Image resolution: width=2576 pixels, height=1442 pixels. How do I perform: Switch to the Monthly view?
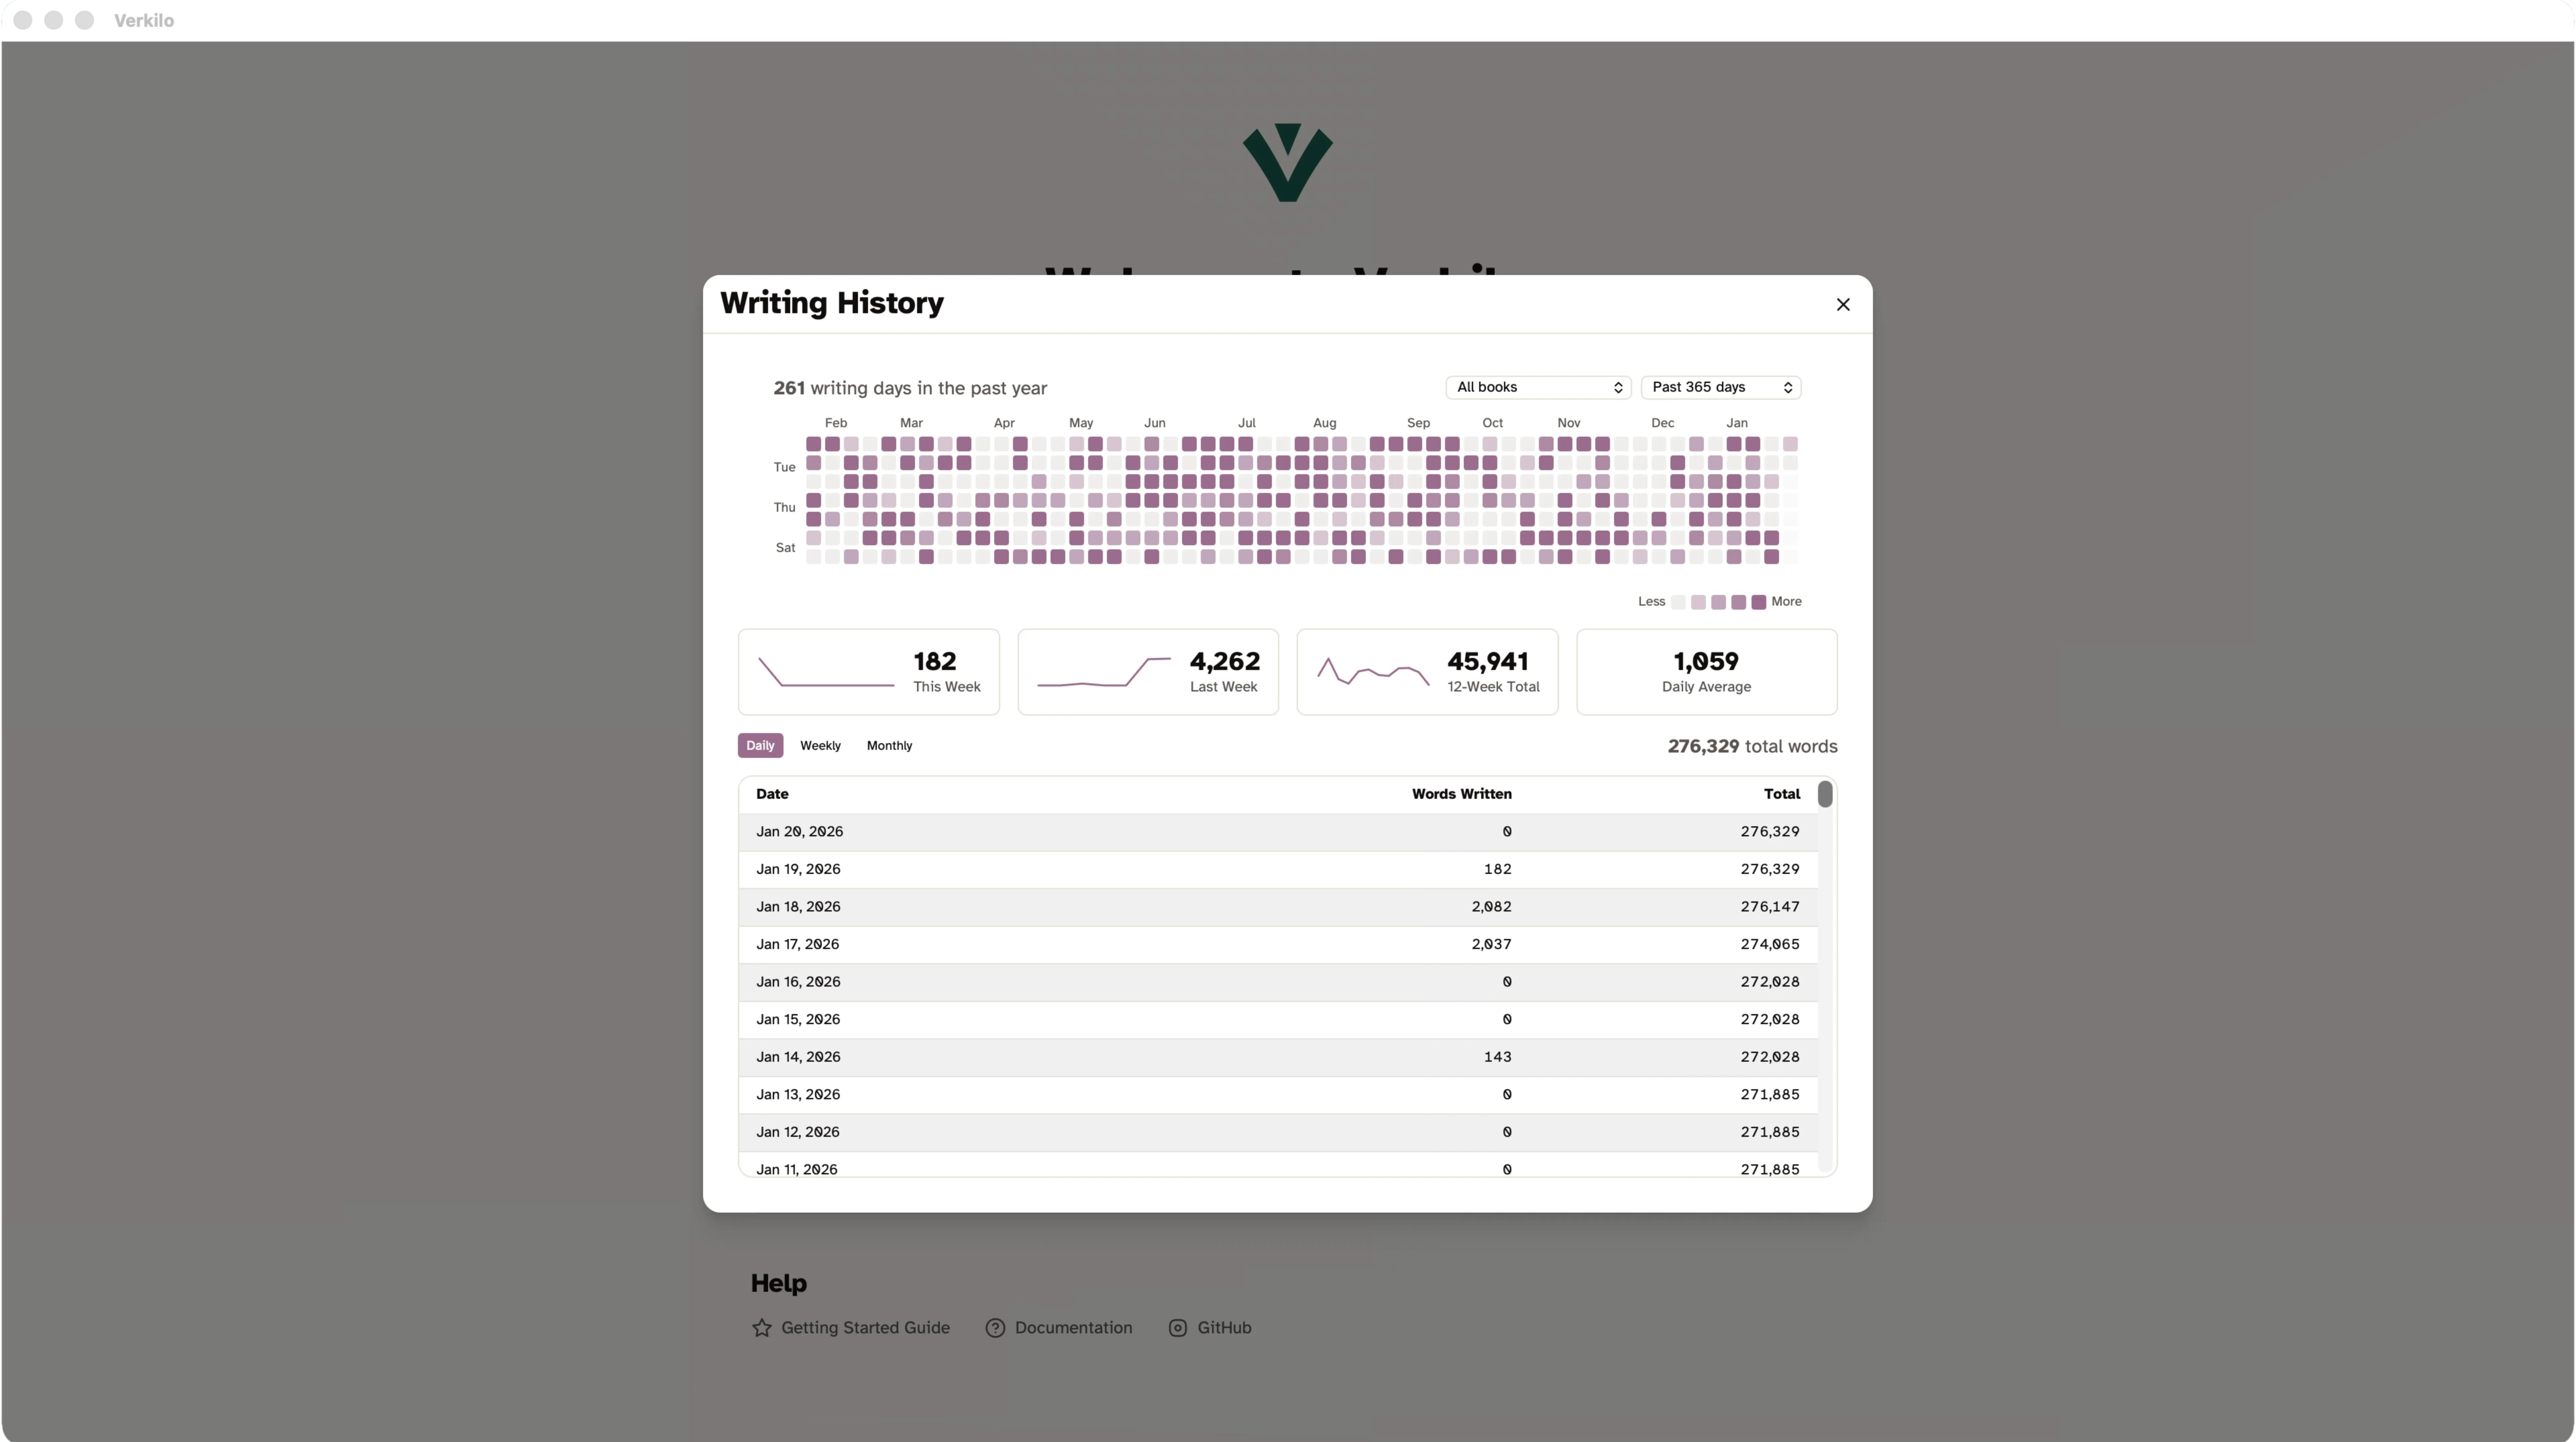(888, 745)
